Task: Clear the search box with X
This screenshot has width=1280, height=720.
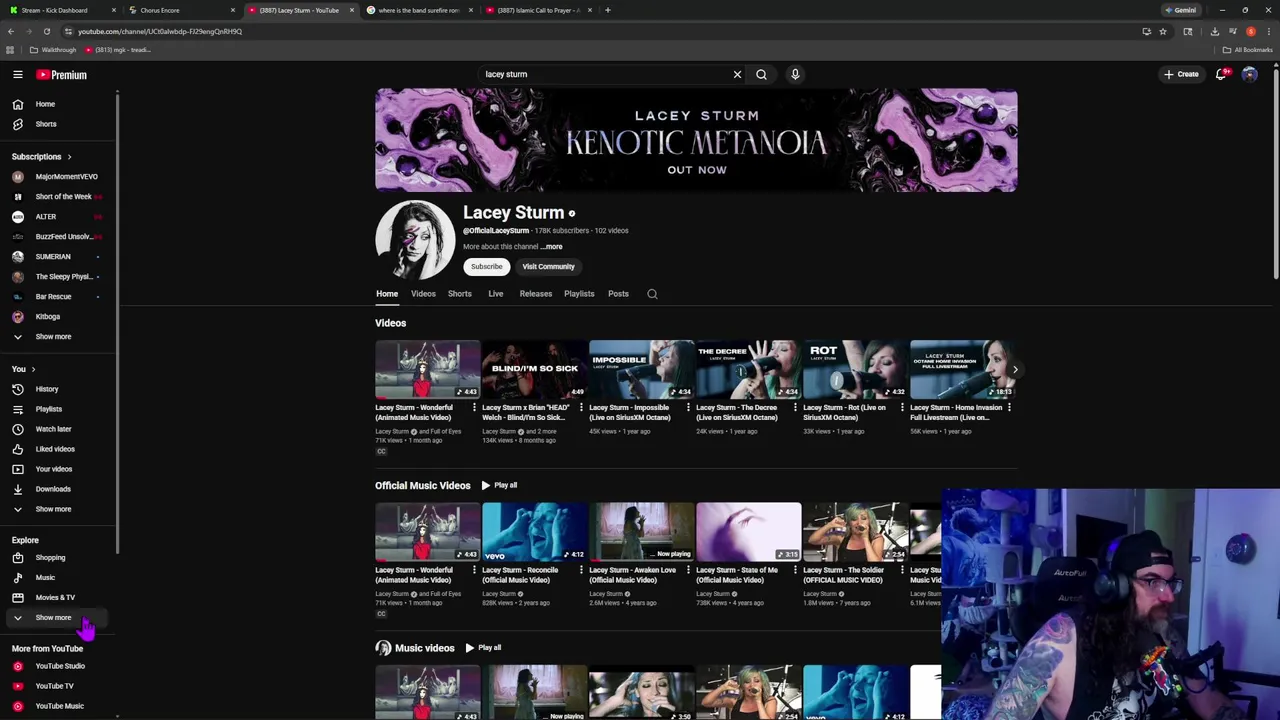Action: pos(737,74)
